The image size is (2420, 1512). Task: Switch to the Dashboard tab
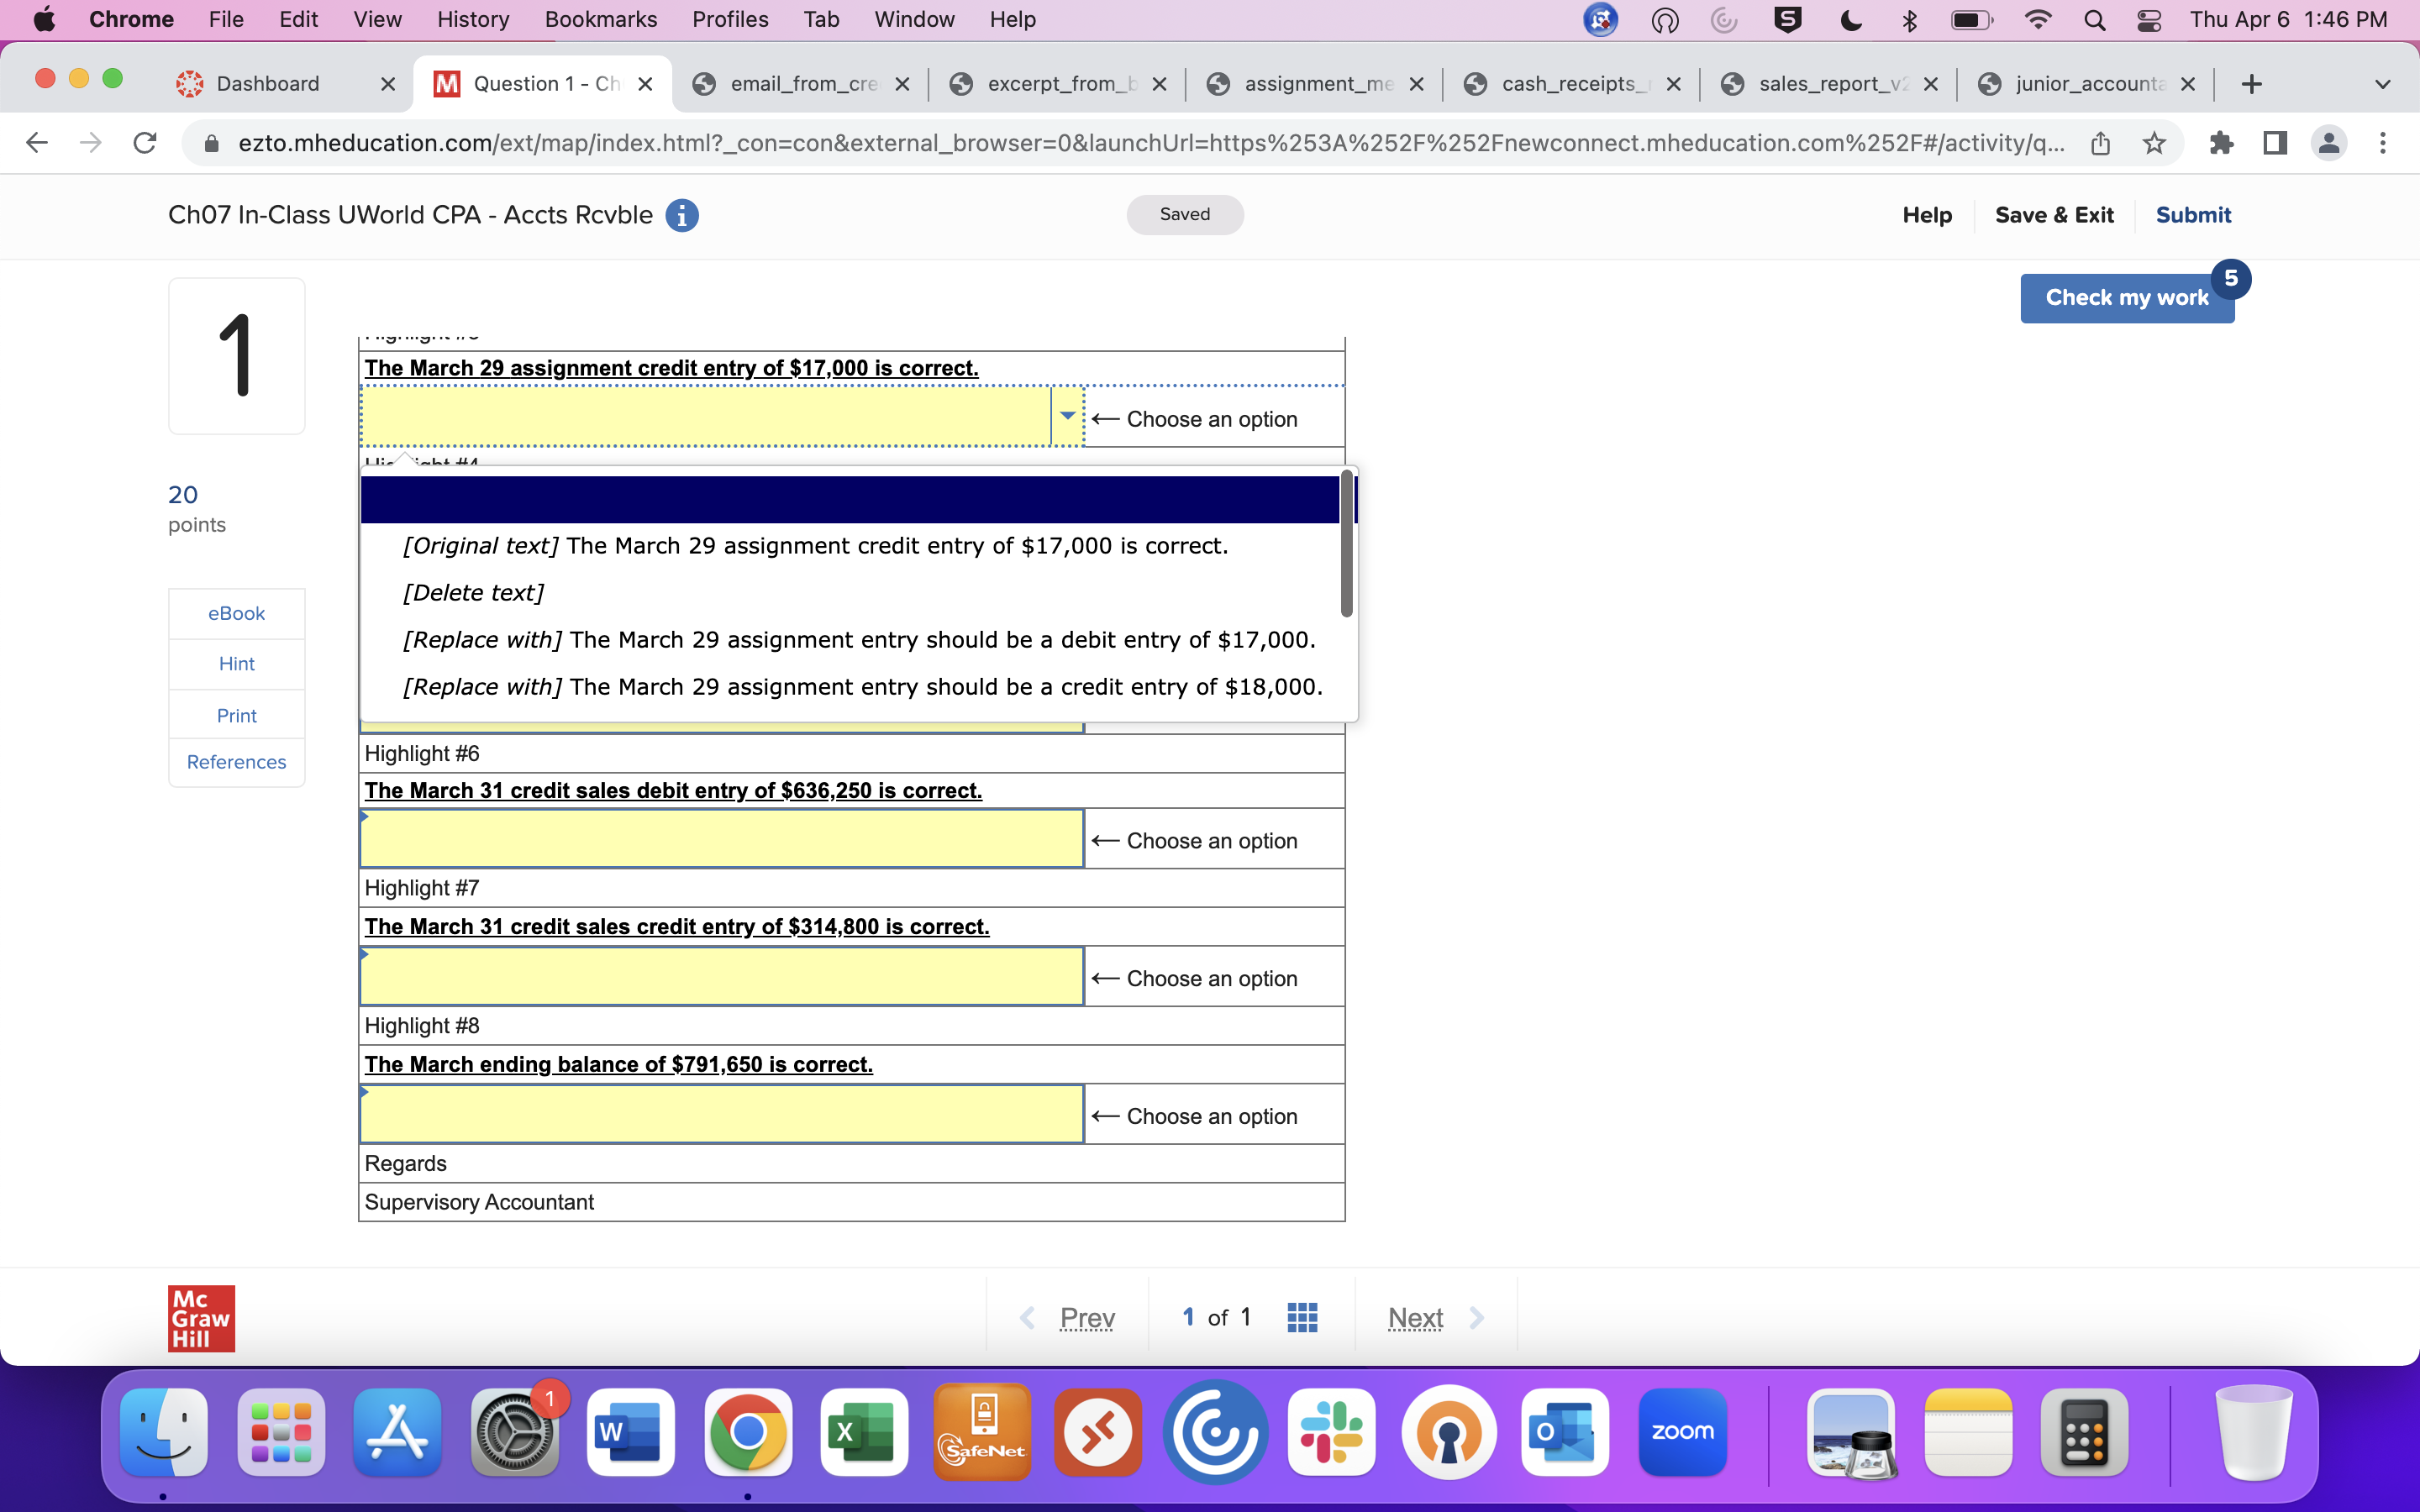(266, 83)
